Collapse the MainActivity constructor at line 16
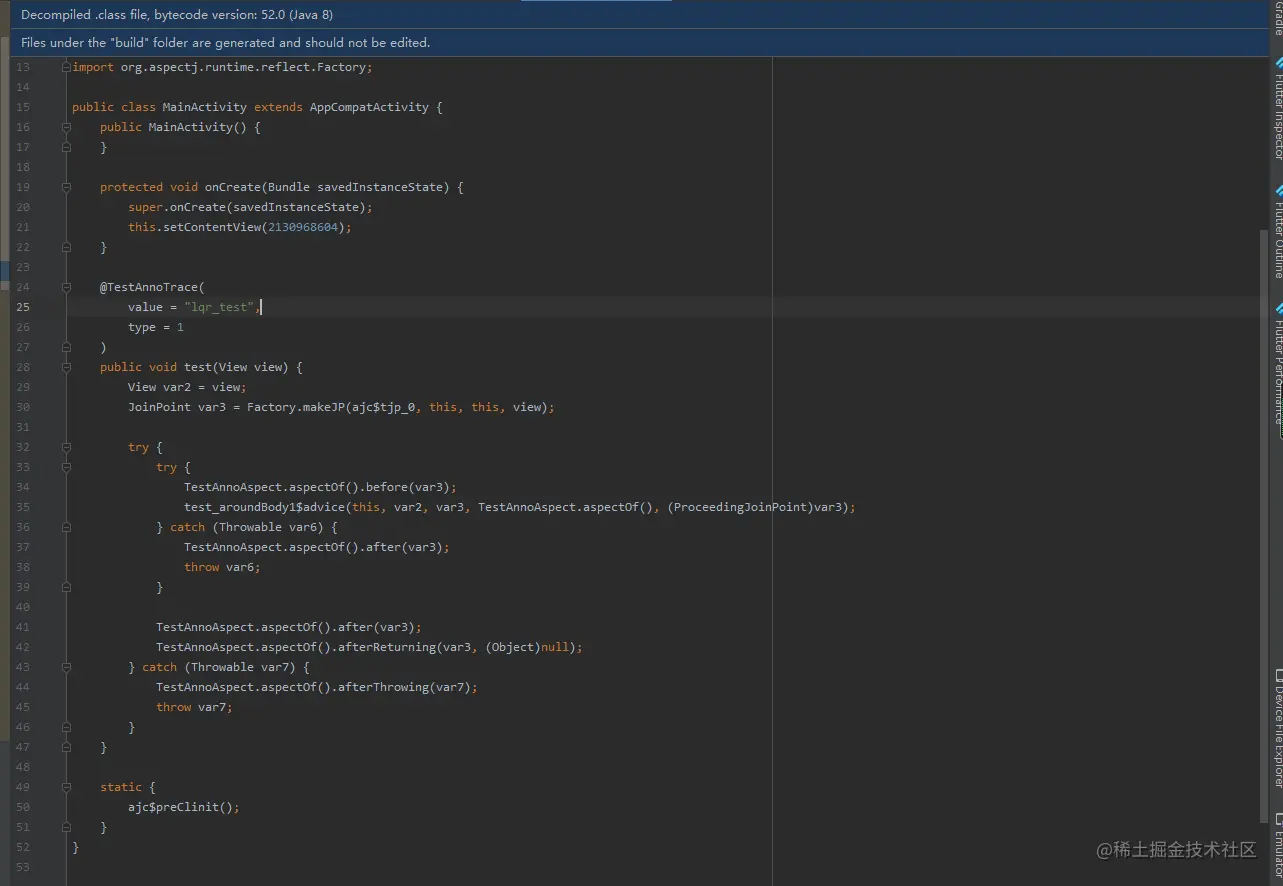 pos(66,127)
